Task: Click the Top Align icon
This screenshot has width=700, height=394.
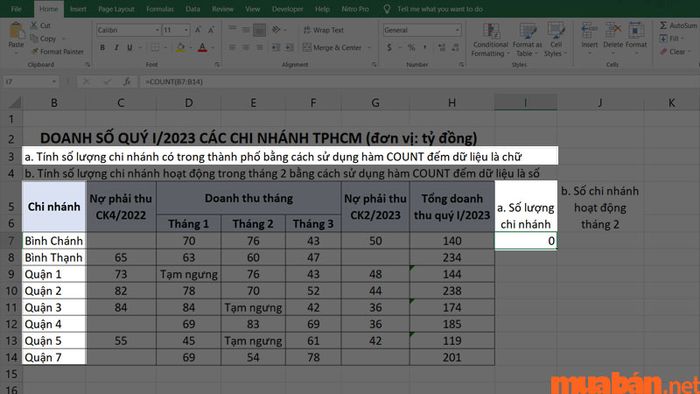Action: point(232,29)
